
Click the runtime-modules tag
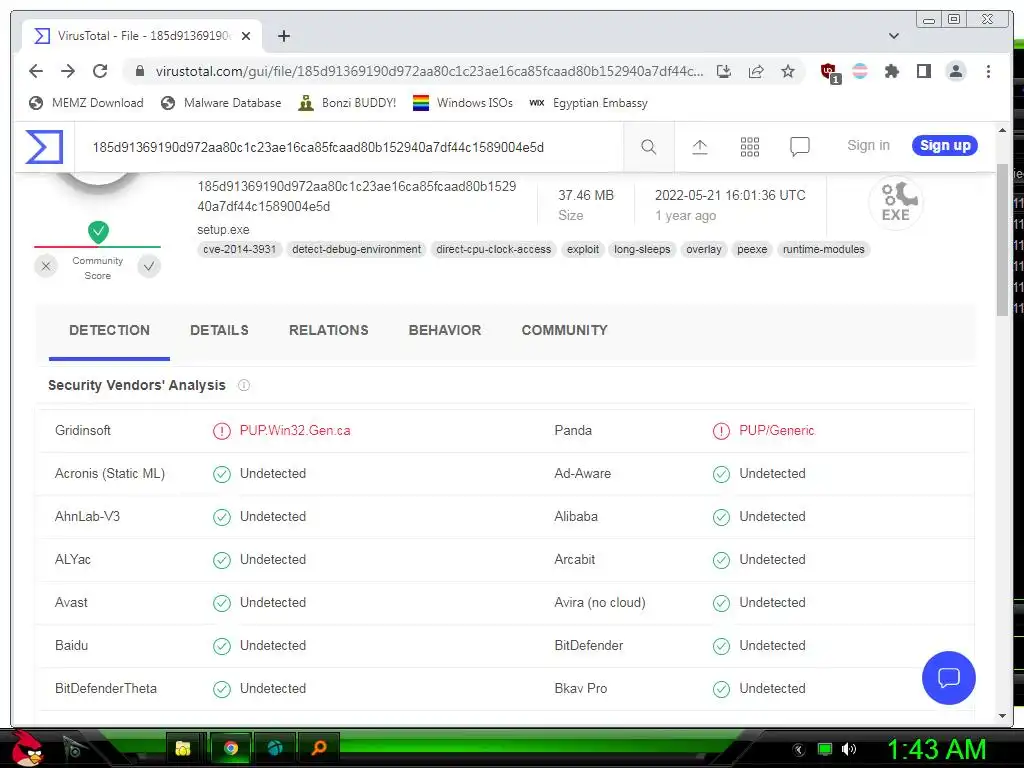click(x=824, y=249)
